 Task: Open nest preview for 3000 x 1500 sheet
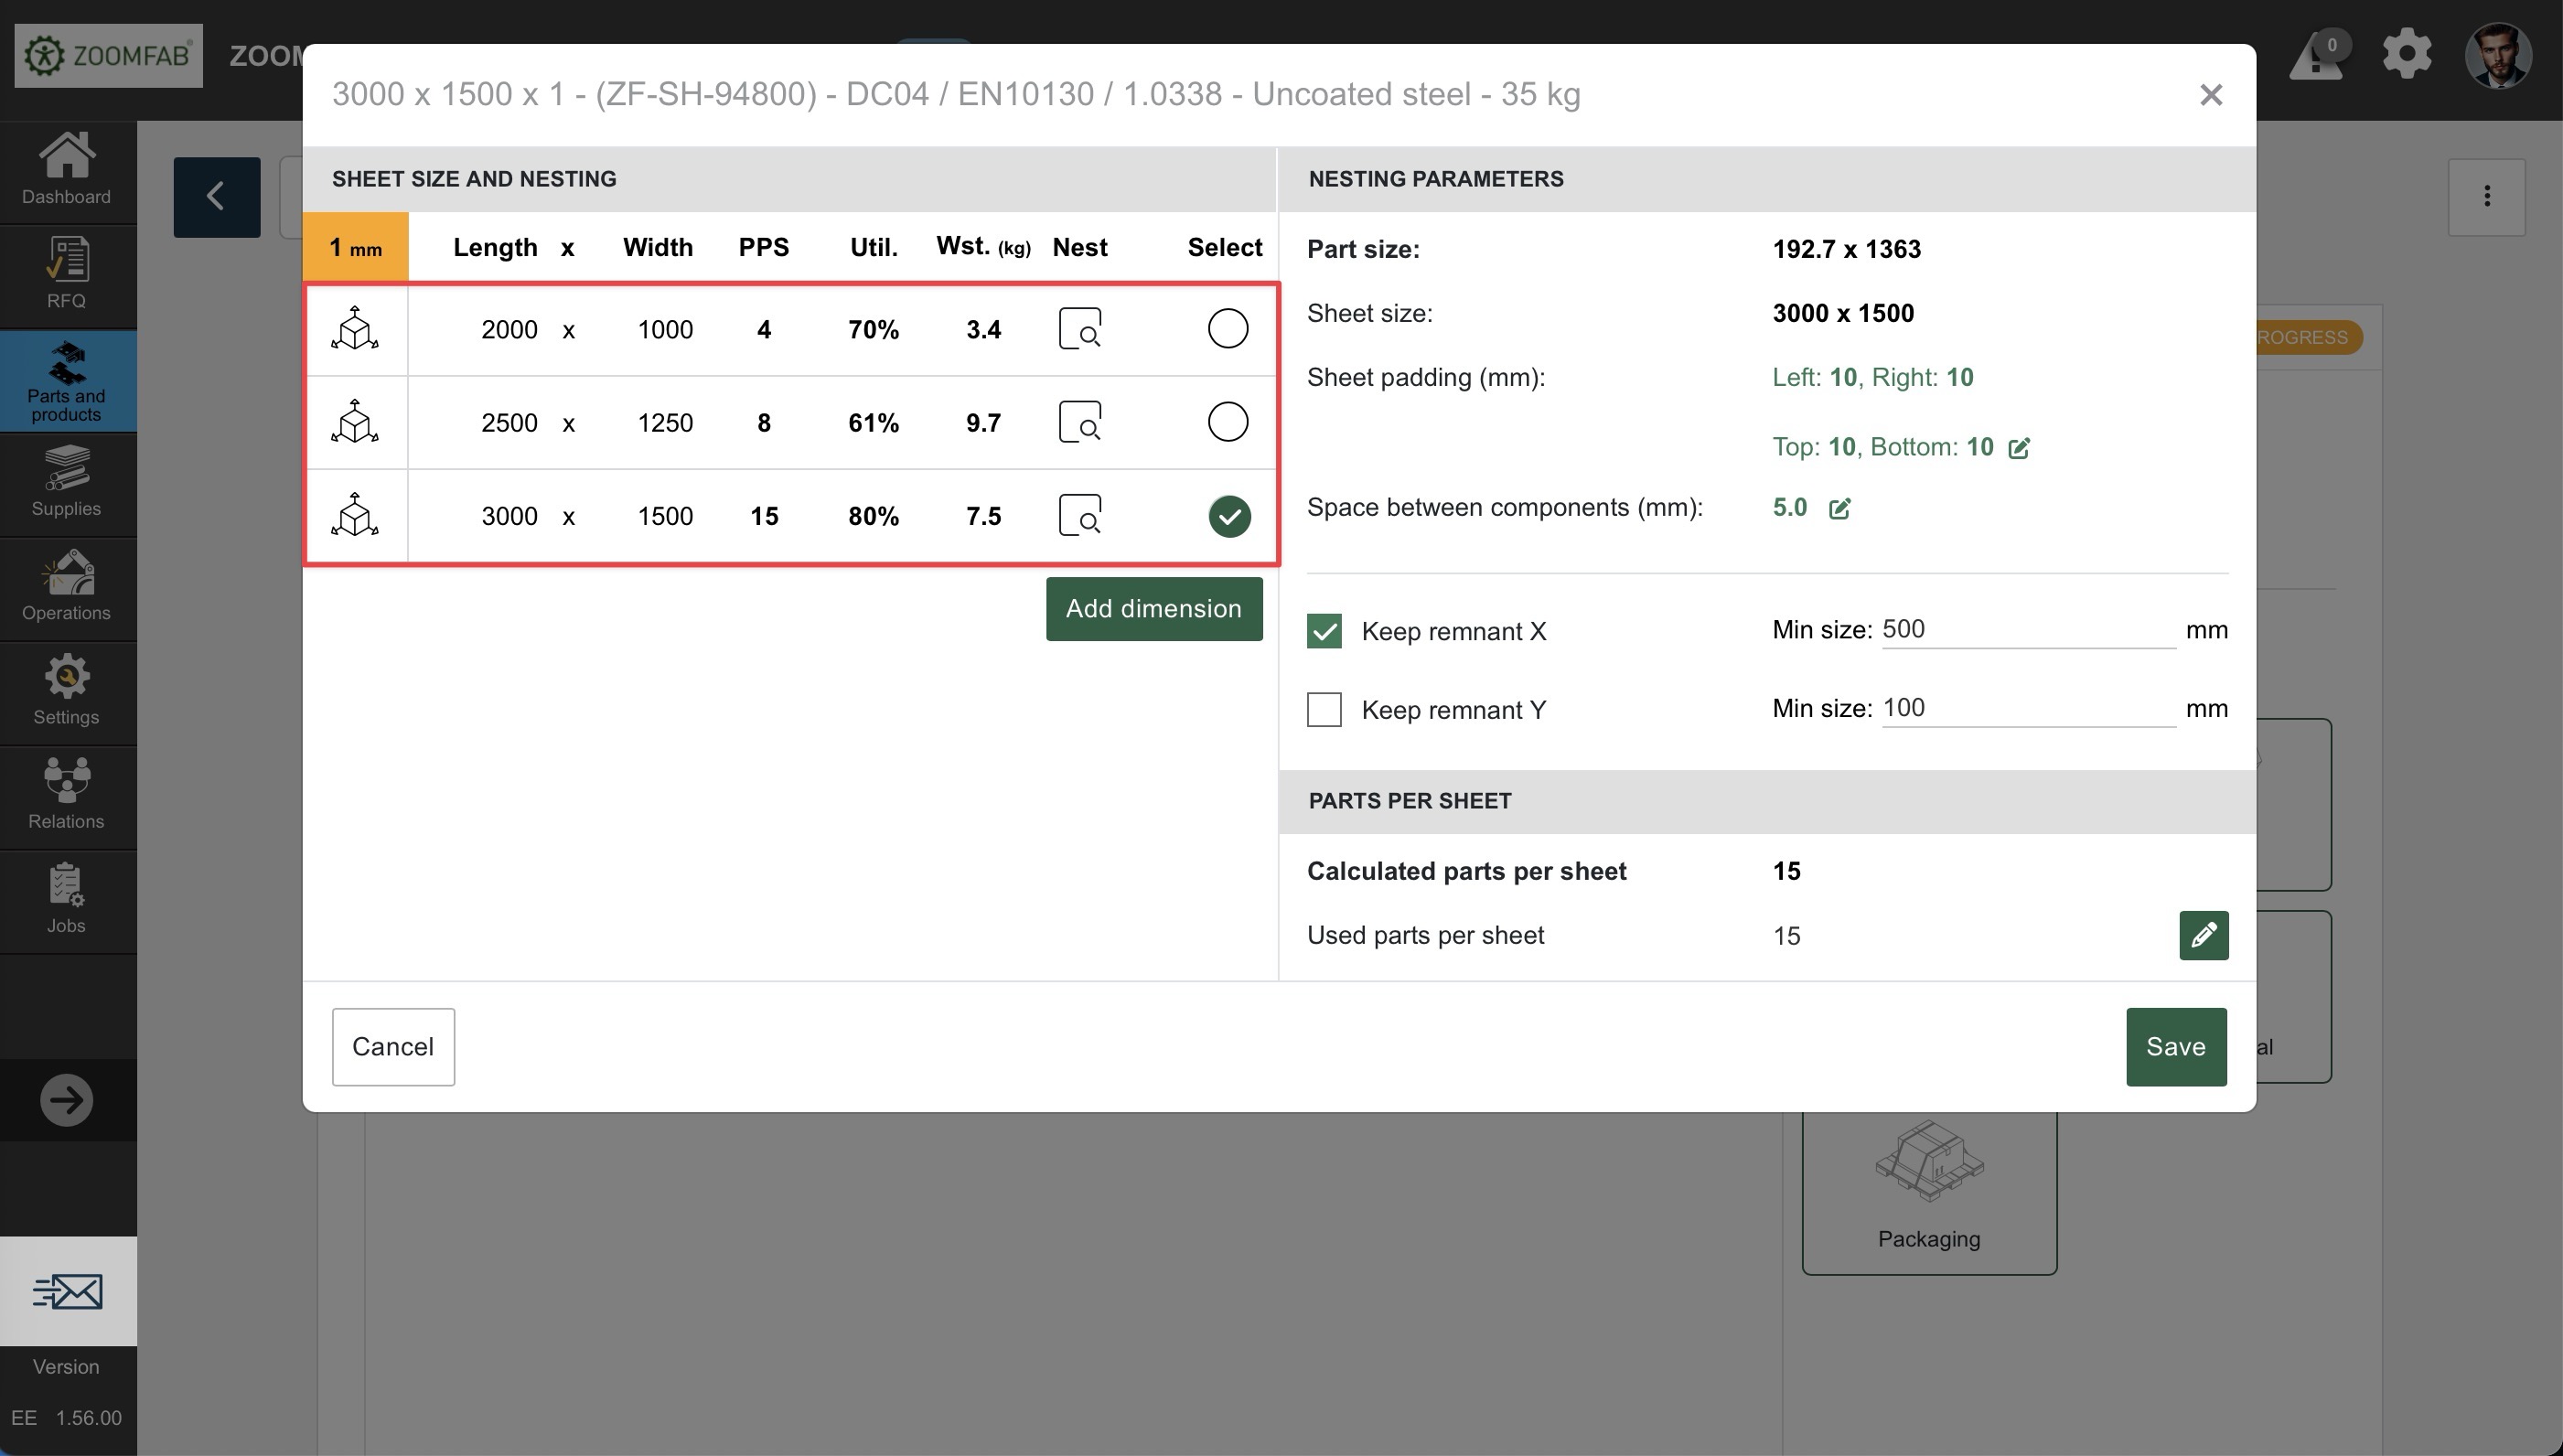coord(1079,516)
